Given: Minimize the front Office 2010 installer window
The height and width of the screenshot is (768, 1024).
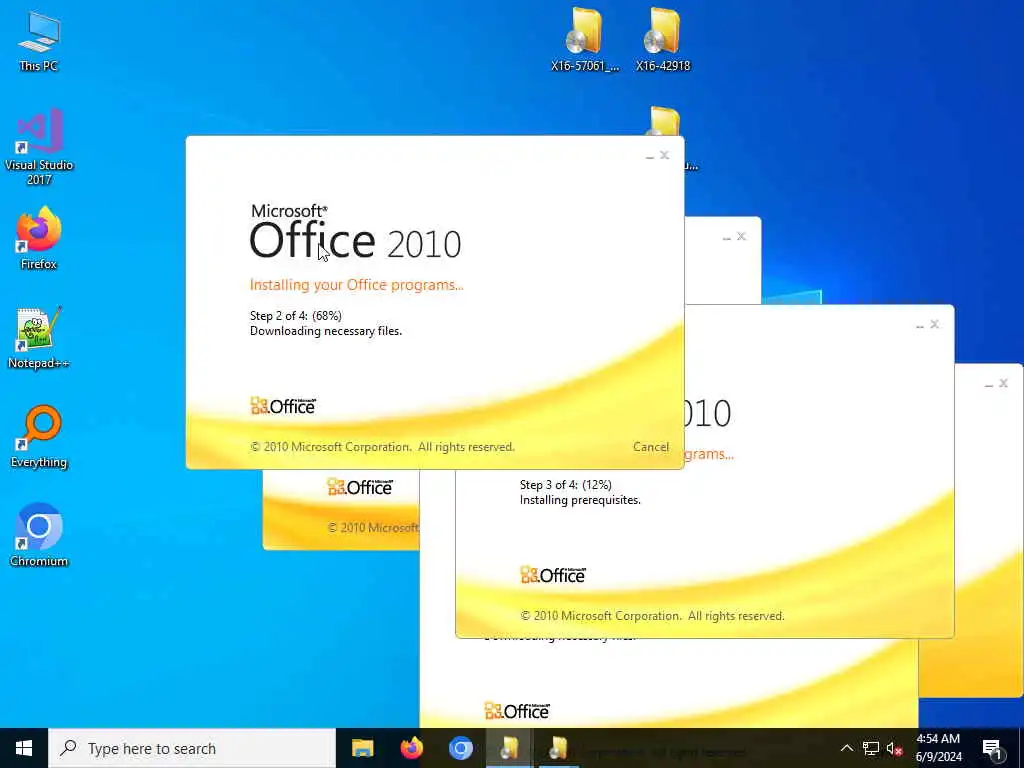Looking at the screenshot, I should click(649, 155).
